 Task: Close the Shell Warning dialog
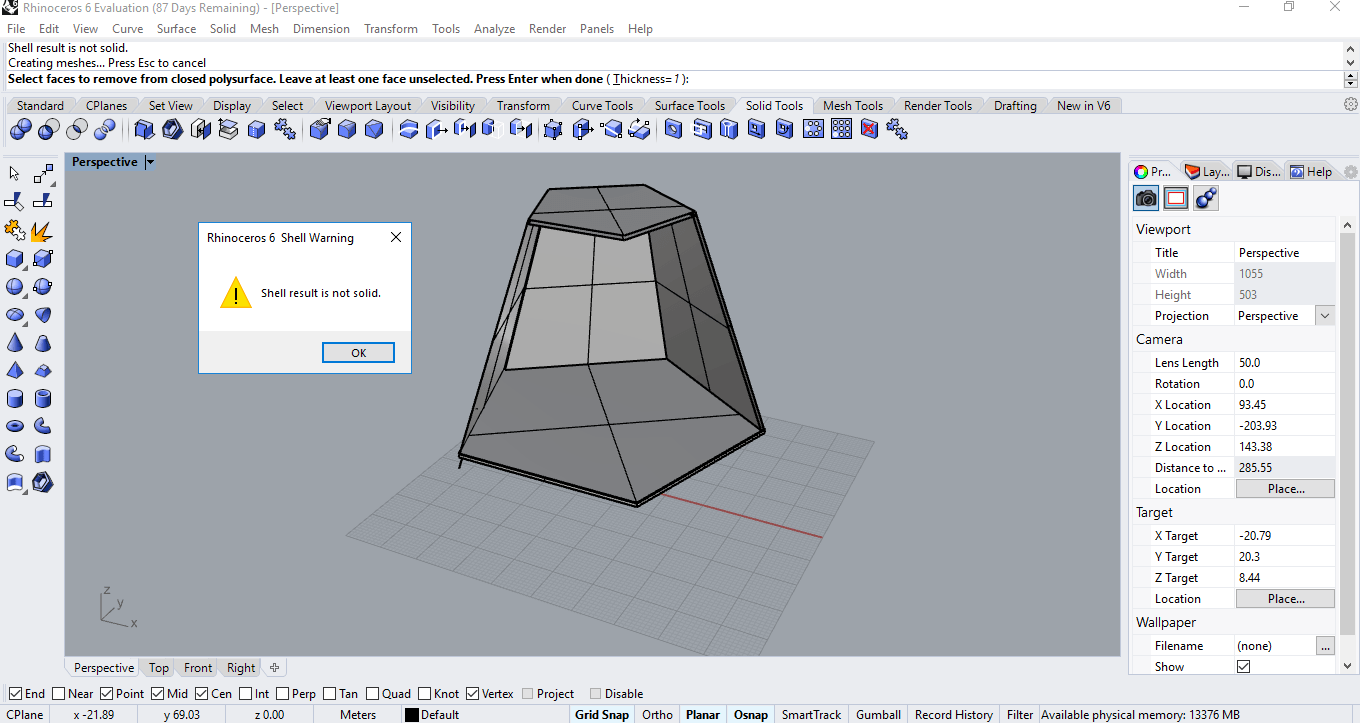[x=396, y=238]
